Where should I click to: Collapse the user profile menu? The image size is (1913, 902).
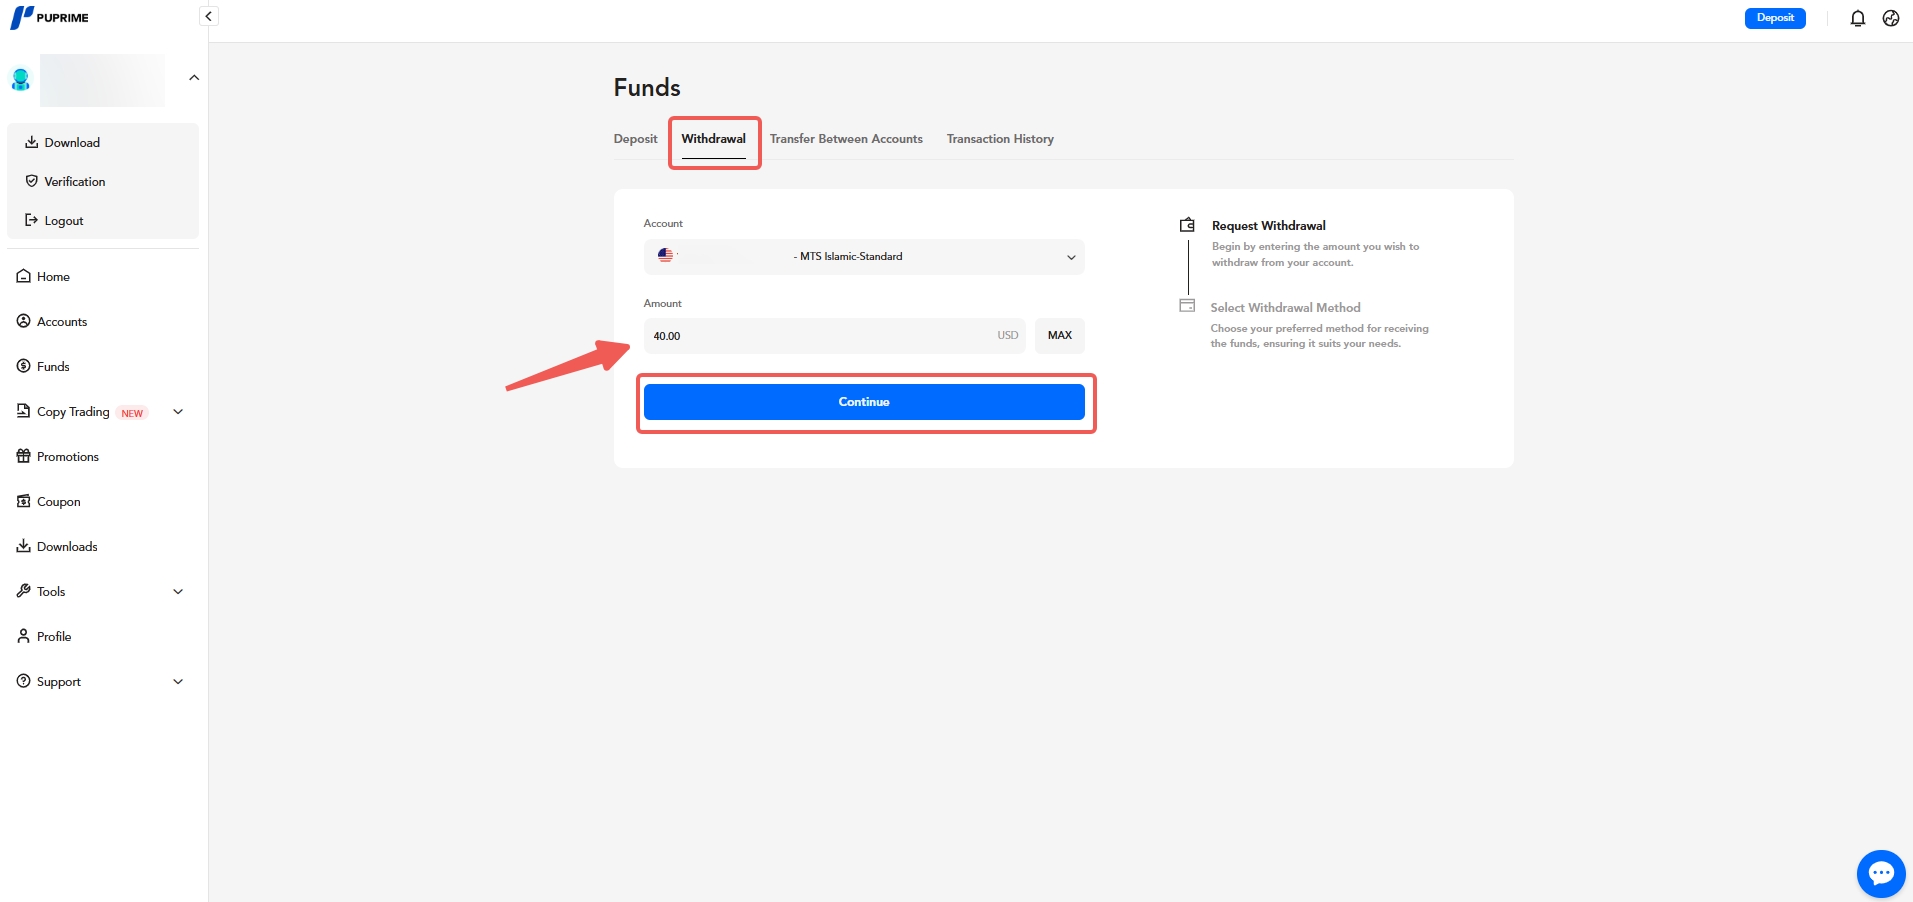click(x=194, y=78)
